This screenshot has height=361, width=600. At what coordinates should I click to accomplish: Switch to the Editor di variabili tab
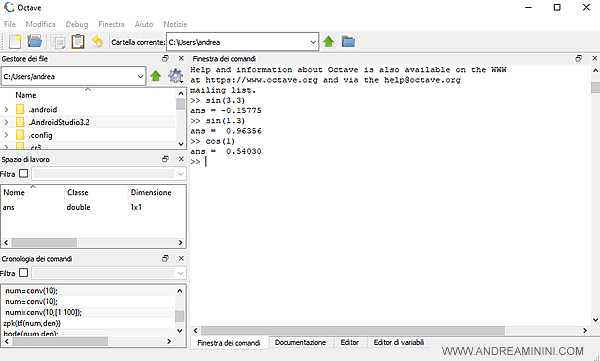(399, 342)
